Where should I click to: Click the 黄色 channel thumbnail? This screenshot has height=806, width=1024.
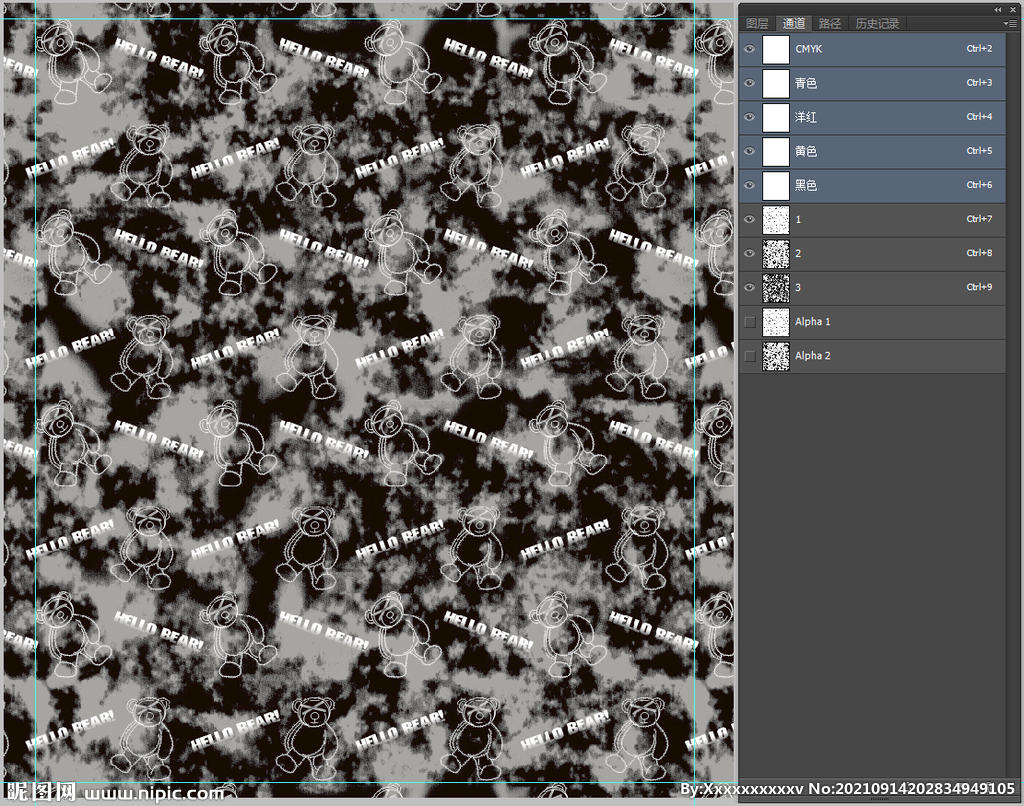776,151
